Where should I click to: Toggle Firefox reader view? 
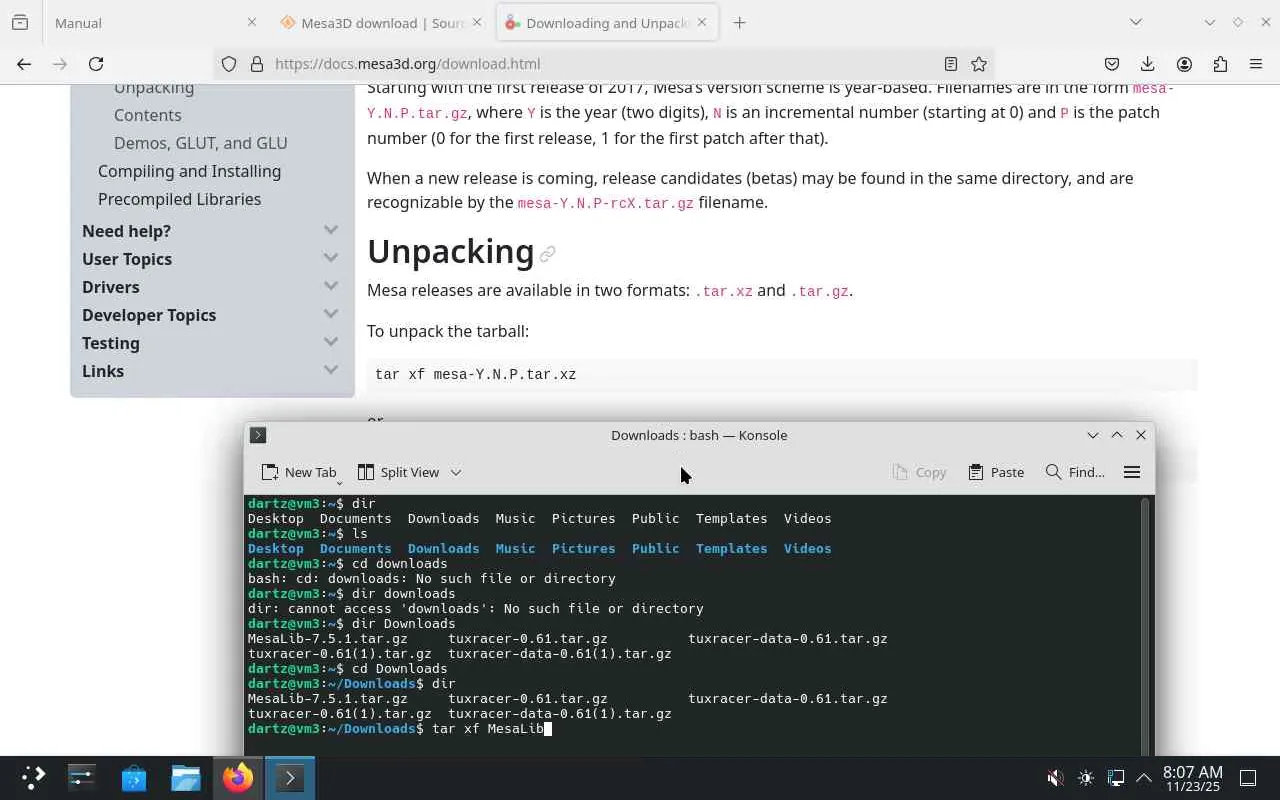click(951, 64)
